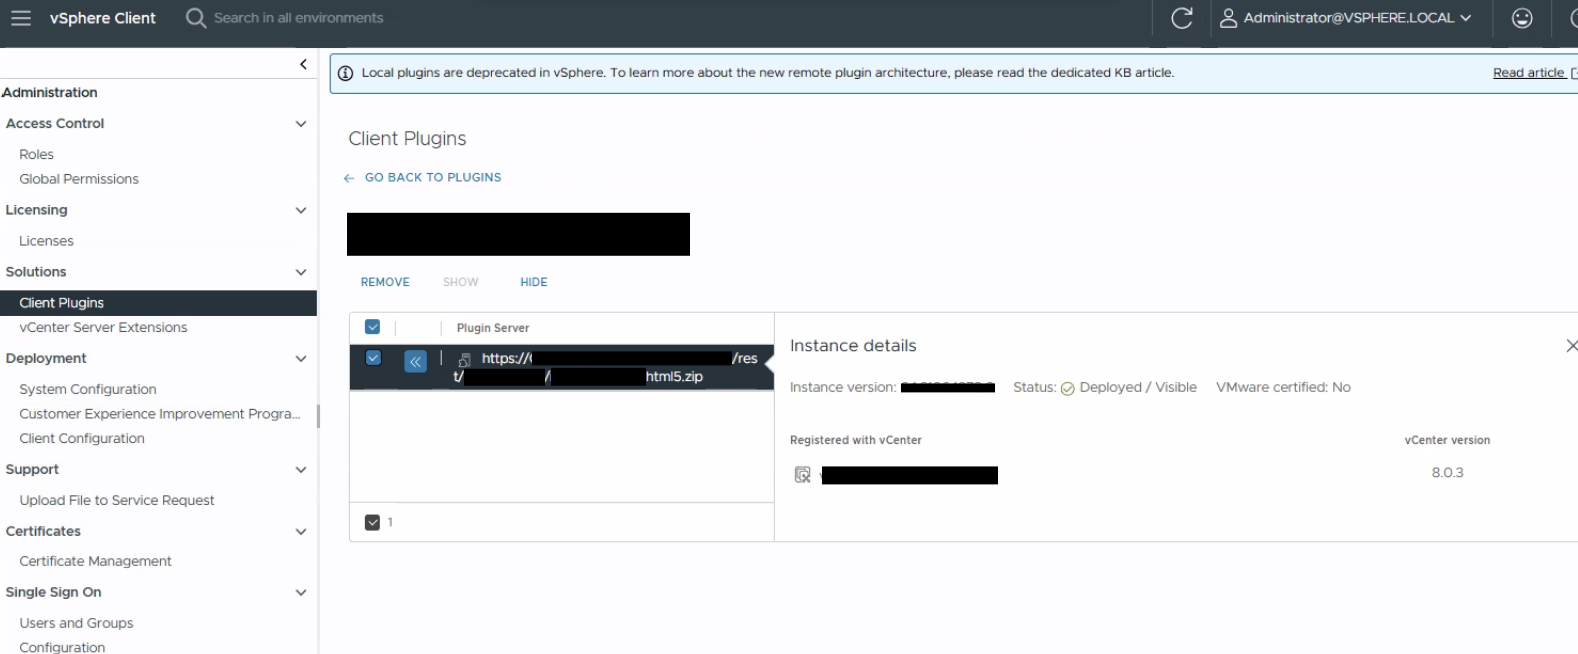
Task: Open the smiley feedback icon
Action: click(x=1522, y=18)
